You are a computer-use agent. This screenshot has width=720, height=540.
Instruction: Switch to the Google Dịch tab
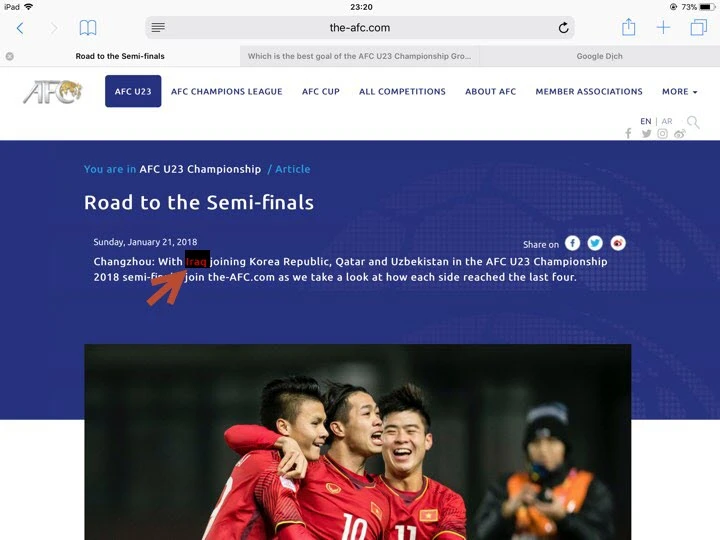tap(599, 56)
